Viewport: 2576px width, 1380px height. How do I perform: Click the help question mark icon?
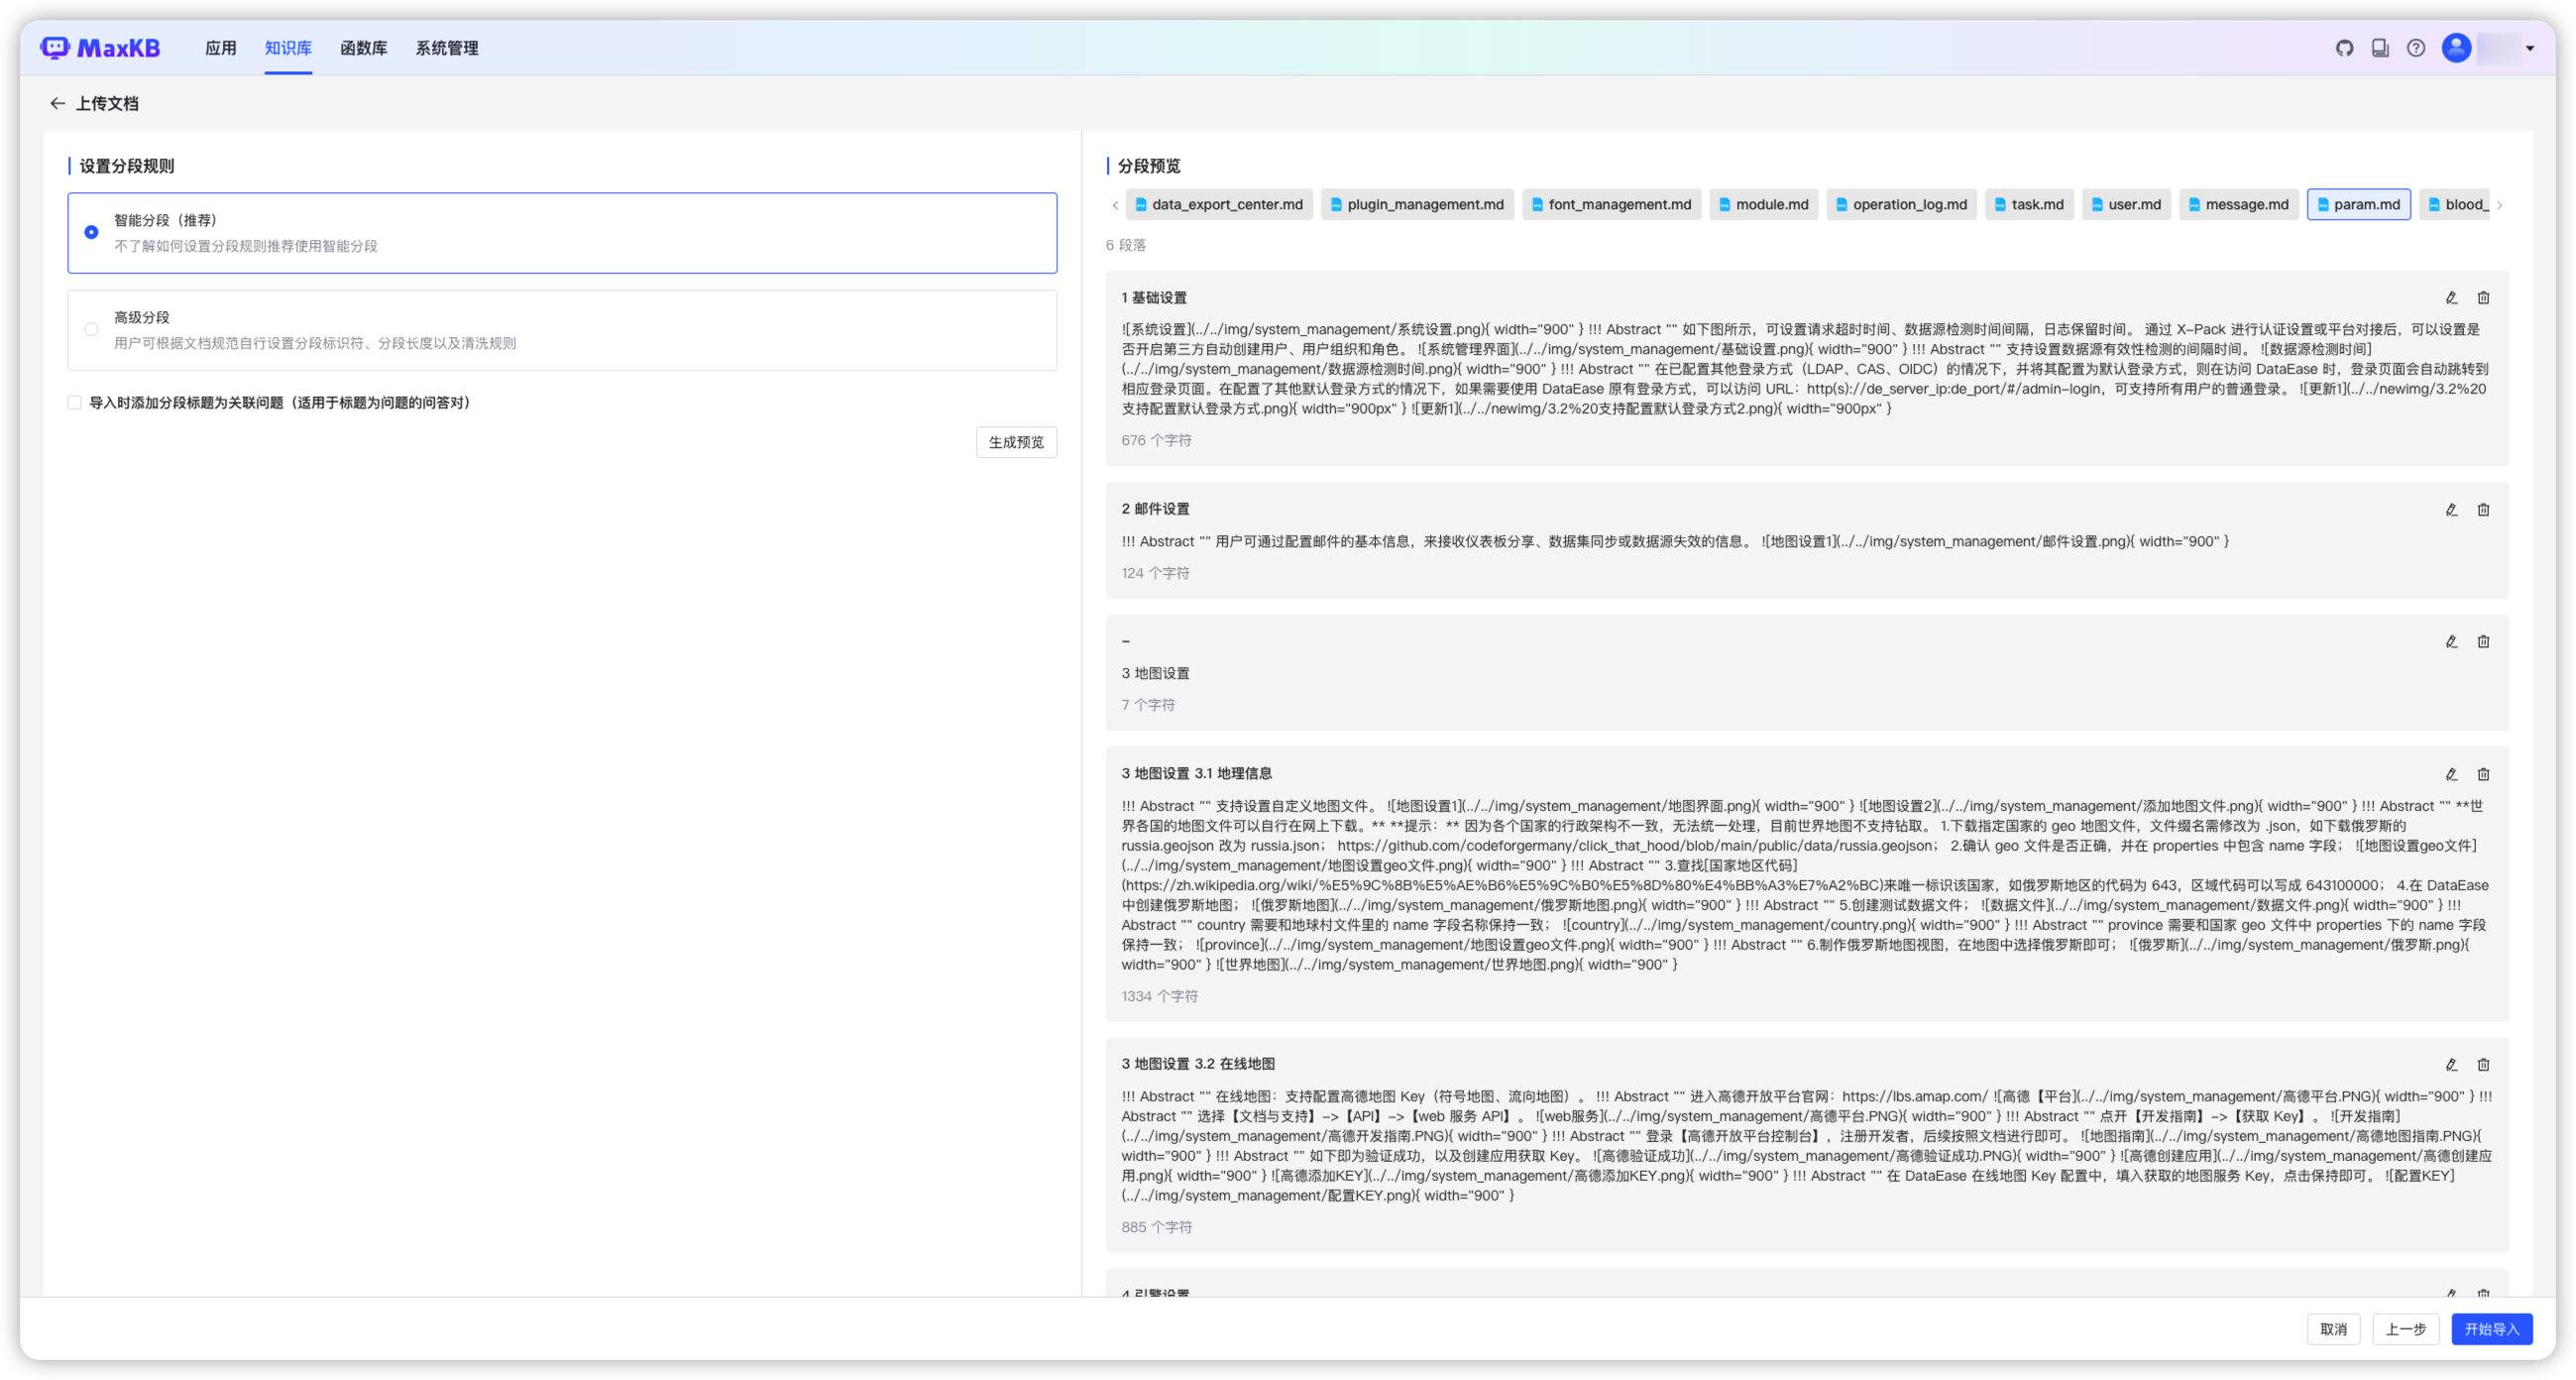tap(2416, 48)
